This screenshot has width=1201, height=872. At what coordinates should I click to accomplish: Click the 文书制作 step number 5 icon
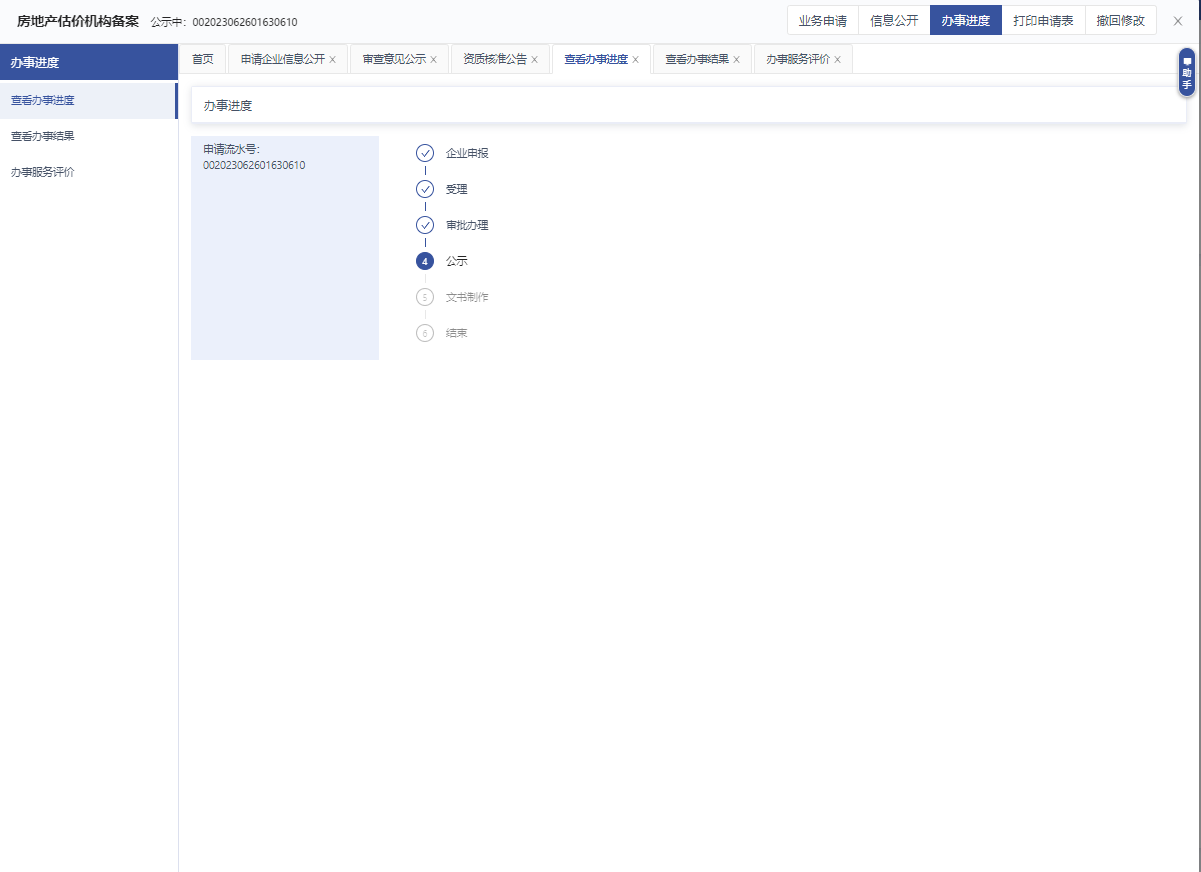coord(425,297)
